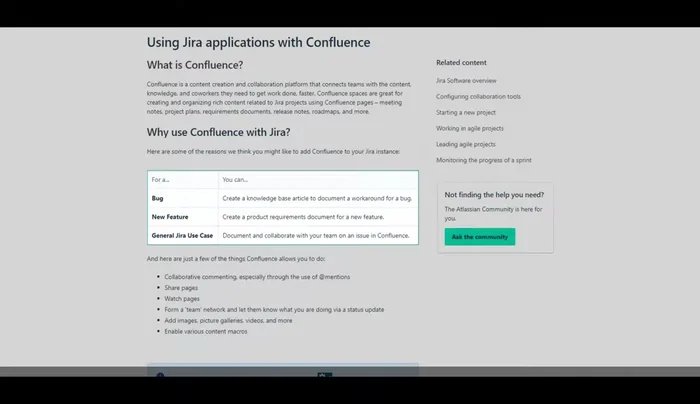Viewport: 700px width, 404px height.
Task: Open the Jira Software overview link
Action: point(466,81)
